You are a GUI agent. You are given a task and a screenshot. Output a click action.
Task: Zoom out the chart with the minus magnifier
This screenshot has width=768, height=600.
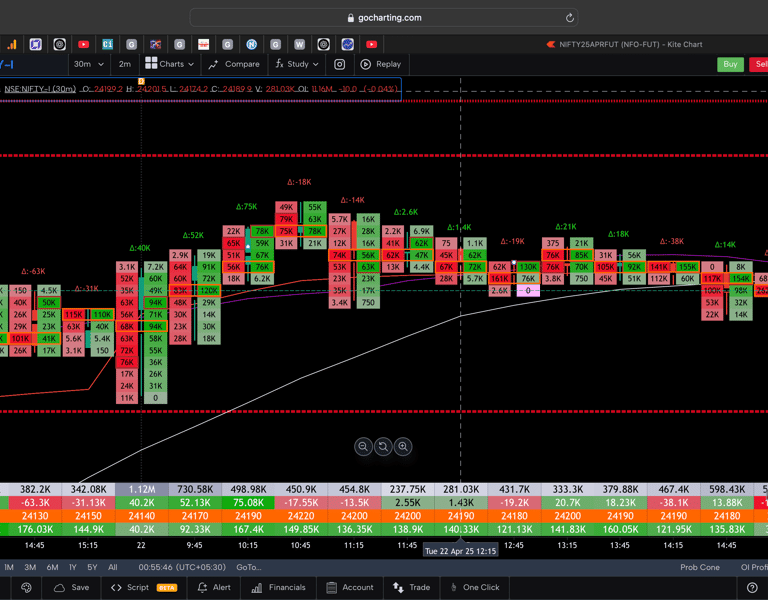(363, 446)
